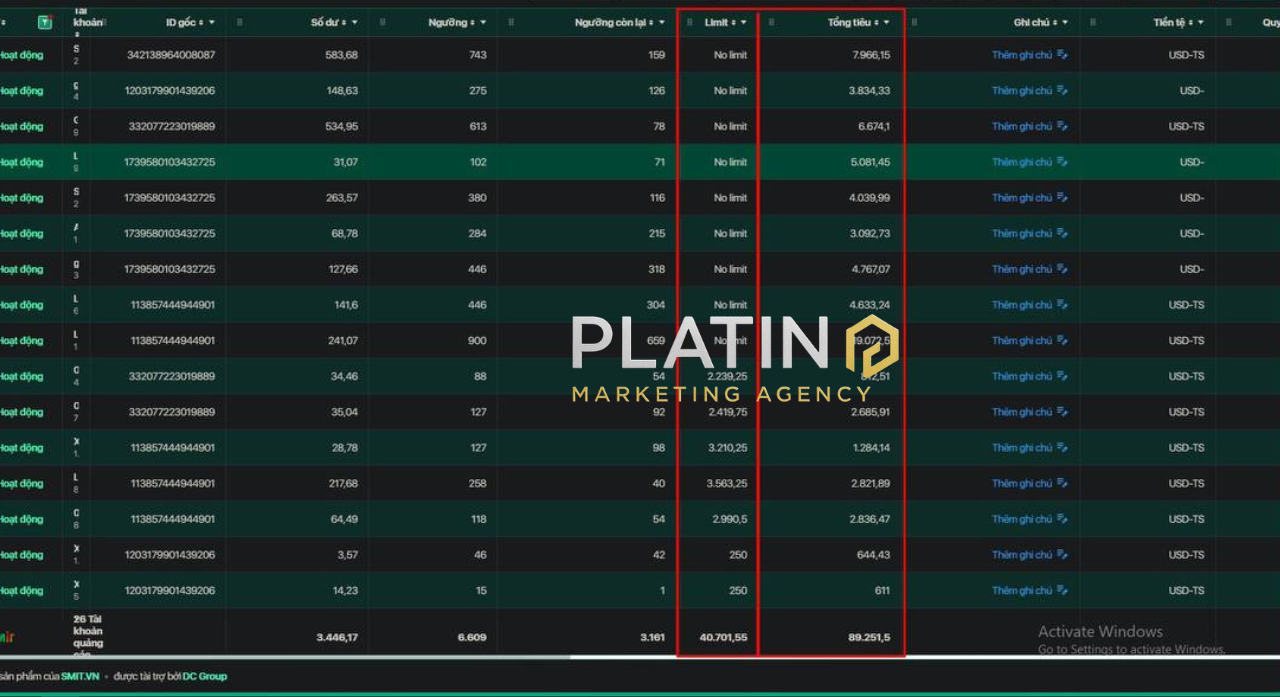Click note edit icon in 217,68 balance row
The width and height of the screenshot is (1280, 697).
tap(1062, 484)
